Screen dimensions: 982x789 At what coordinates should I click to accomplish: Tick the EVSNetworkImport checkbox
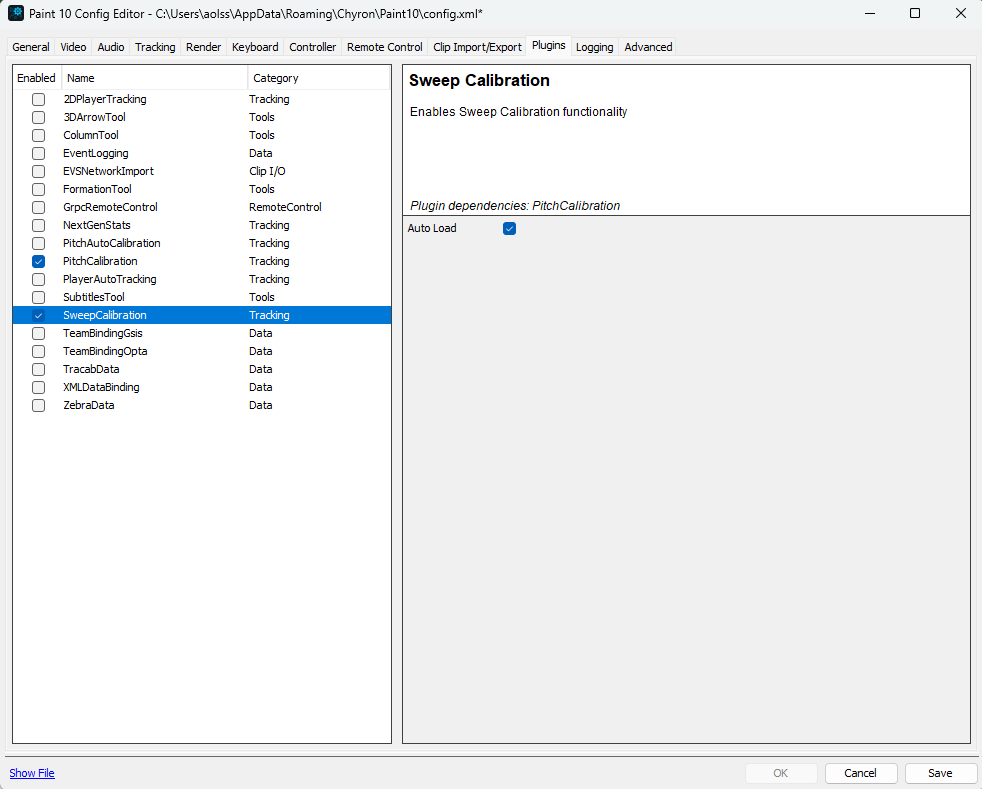pyautogui.click(x=38, y=171)
